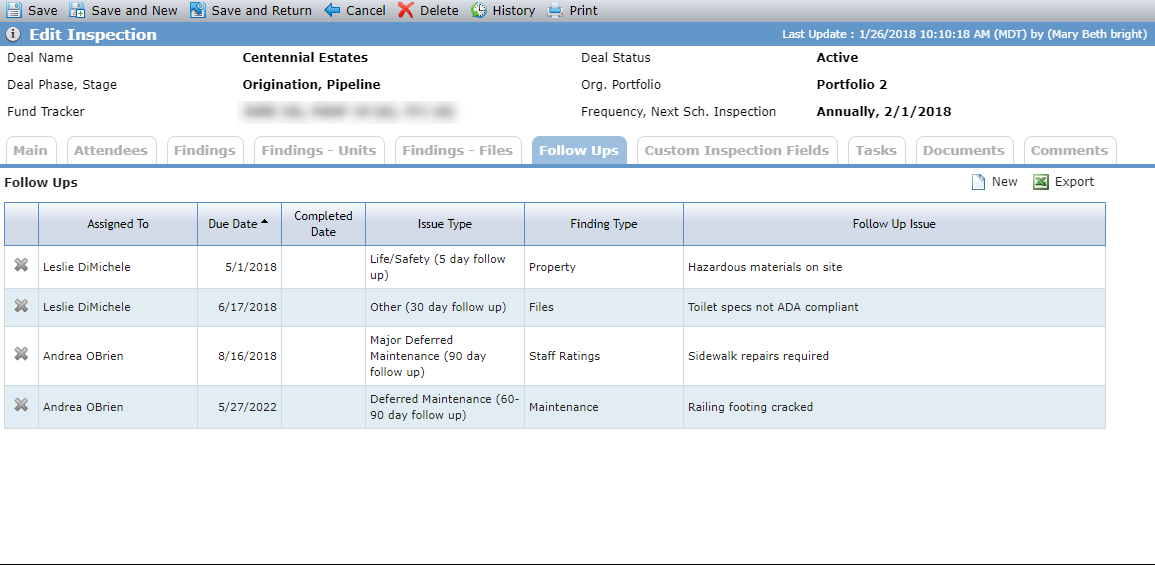Click the Maintenance finding type cell
This screenshot has height=565, width=1155.
(604, 407)
